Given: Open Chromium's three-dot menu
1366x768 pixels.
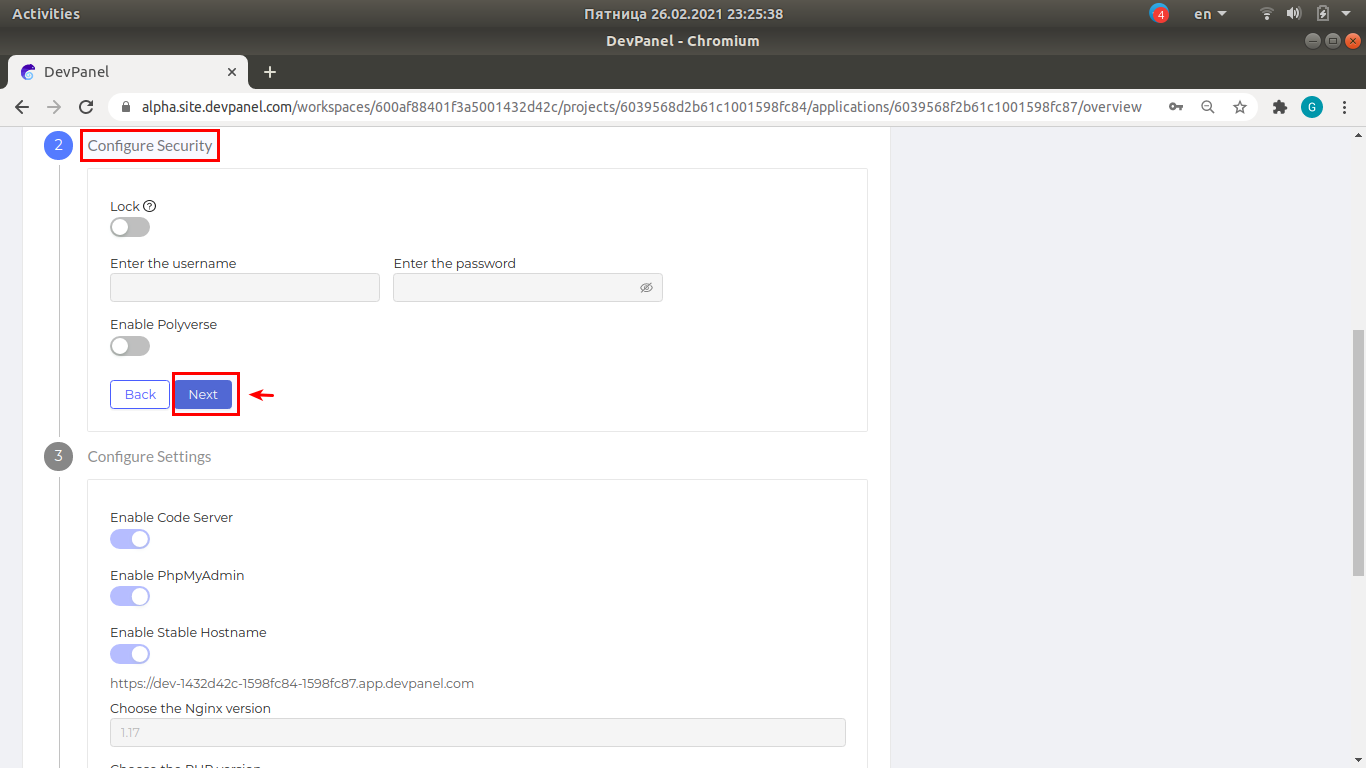Looking at the screenshot, I should coord(1345,106).
